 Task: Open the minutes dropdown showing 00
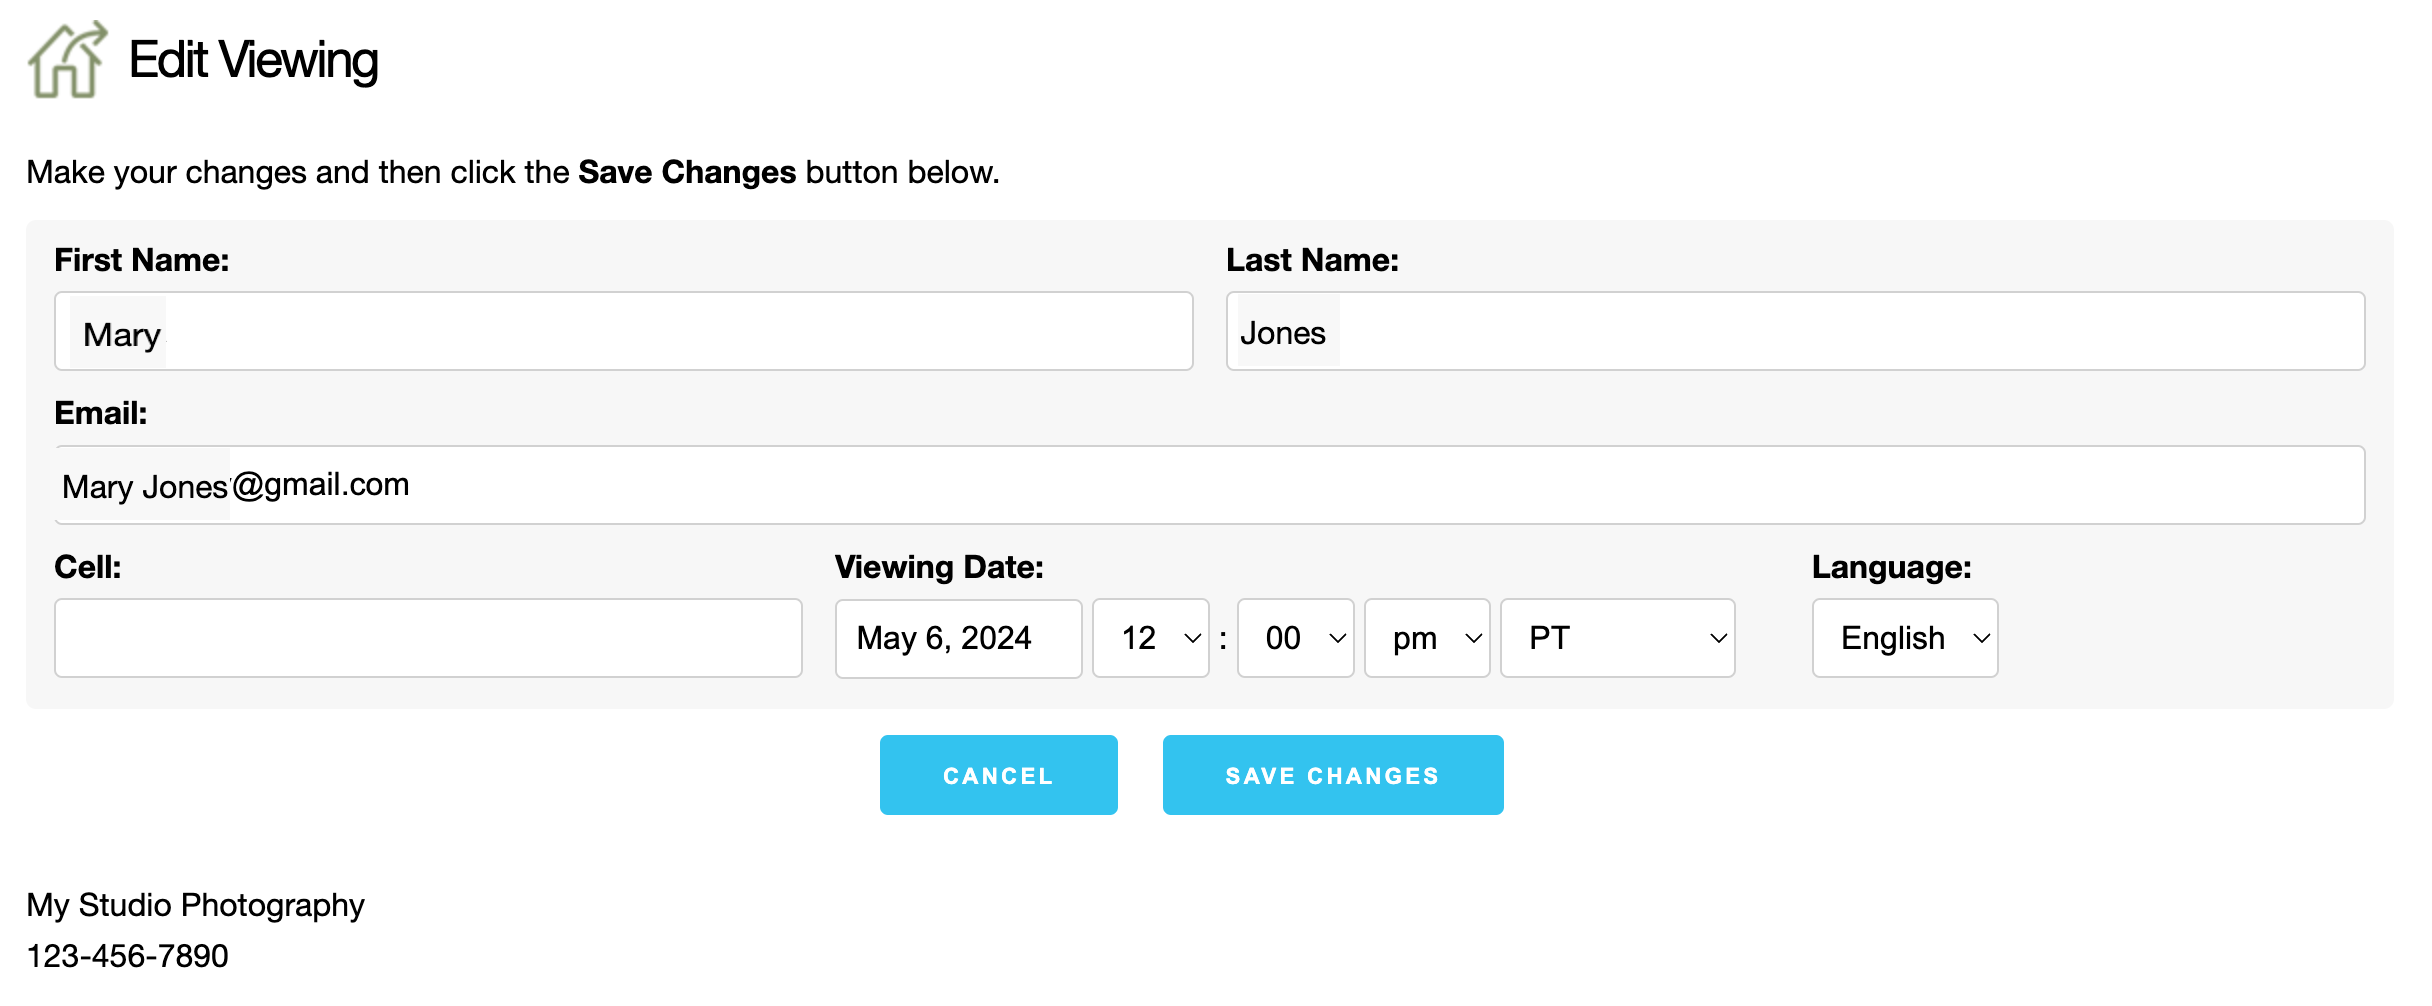(1295, 638)
